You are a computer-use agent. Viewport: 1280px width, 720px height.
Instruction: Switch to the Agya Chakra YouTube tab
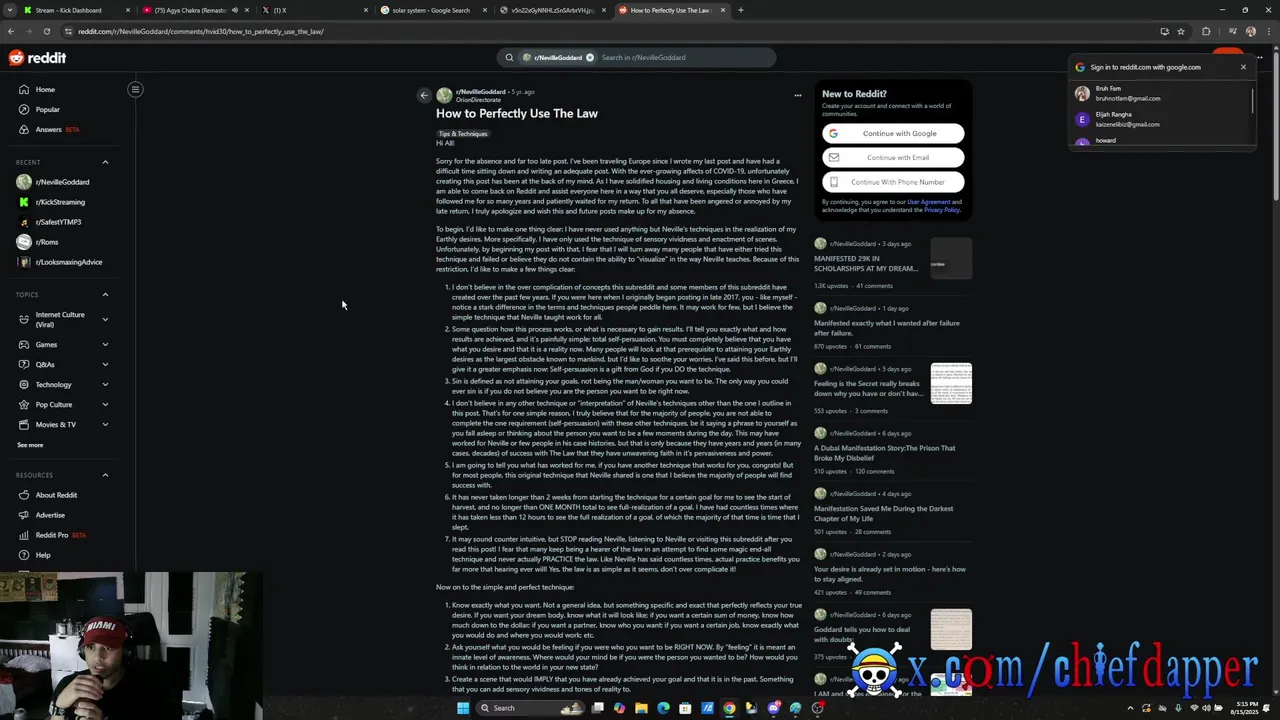pyautogui.click(x=194, y=10)
